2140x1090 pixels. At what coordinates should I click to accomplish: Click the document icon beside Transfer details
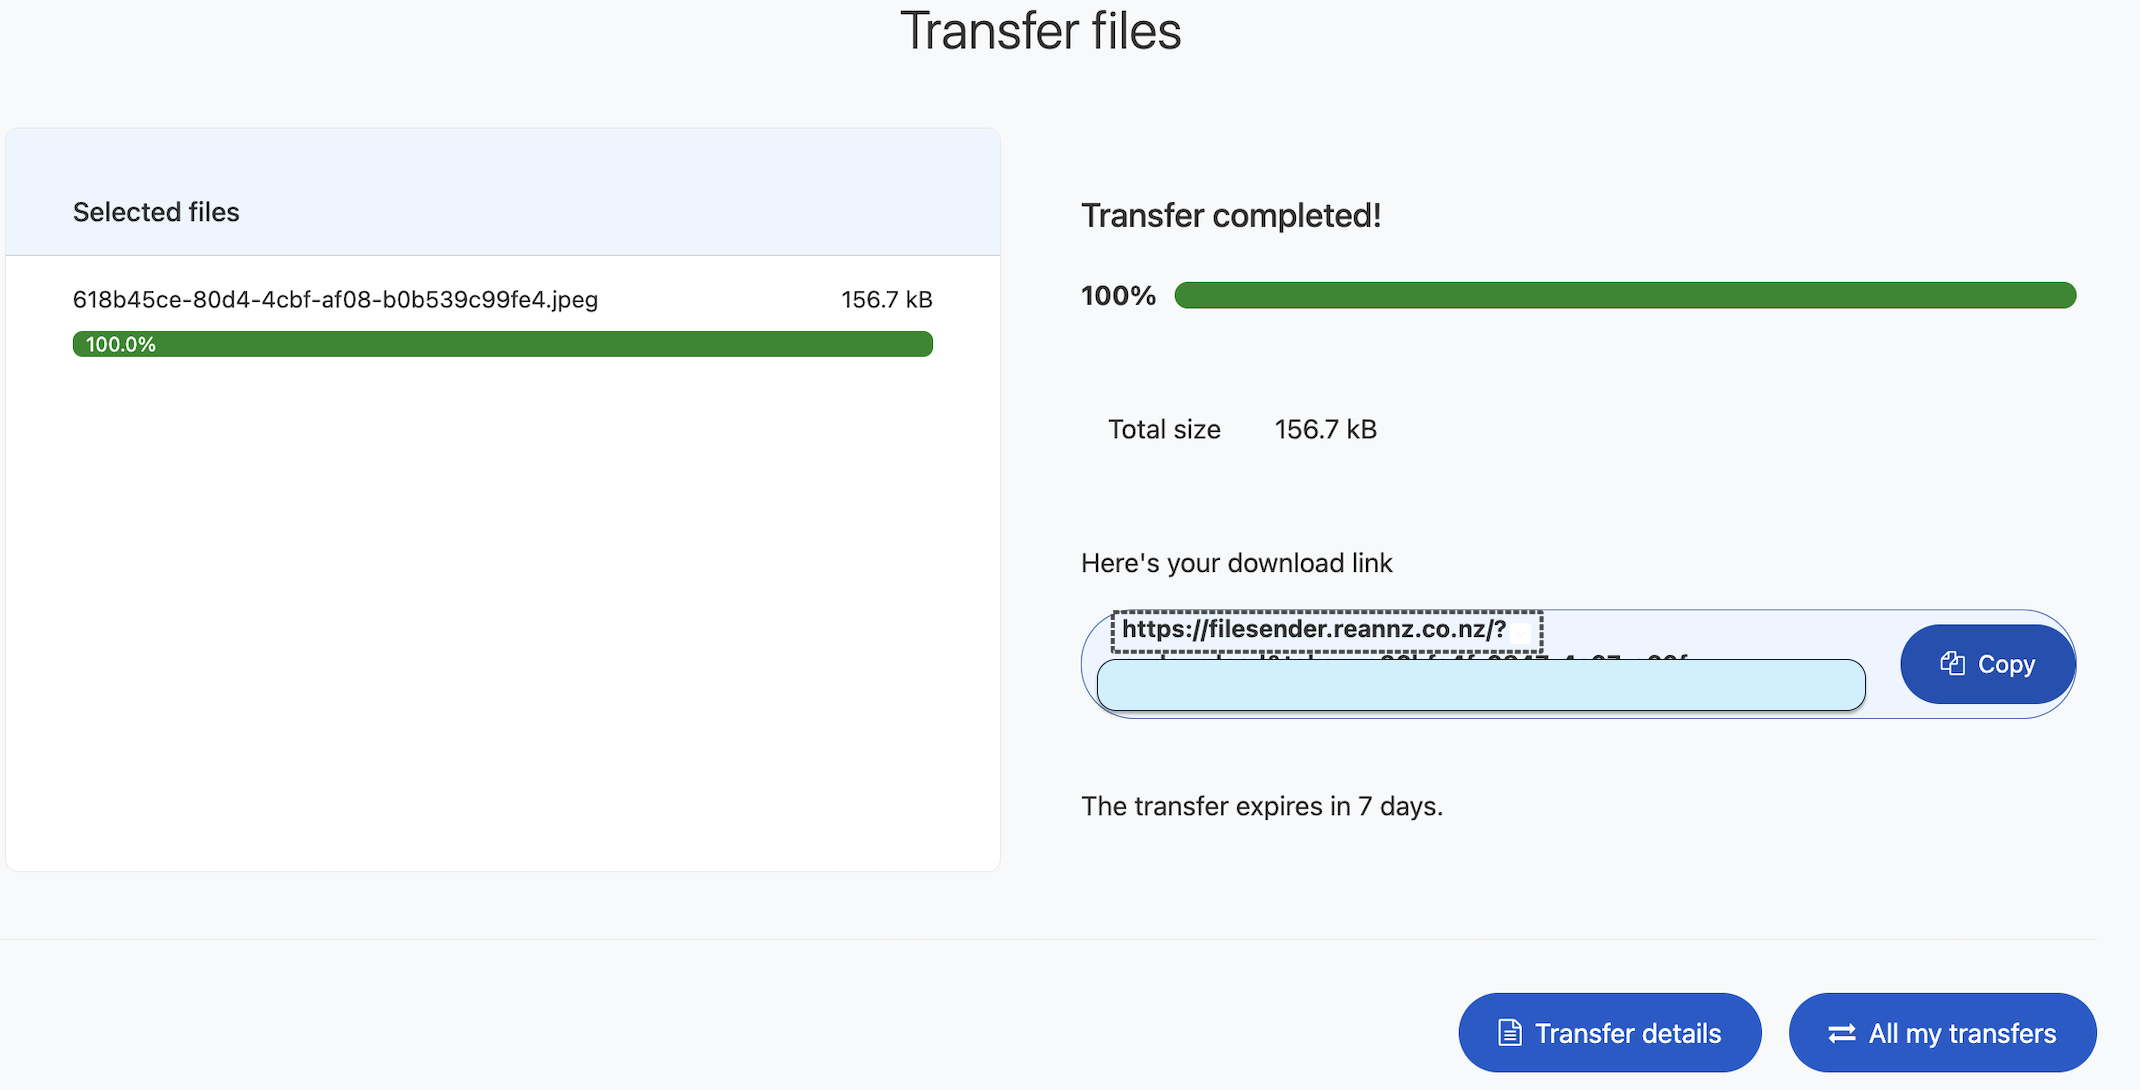click(x=1509, y=1033)
